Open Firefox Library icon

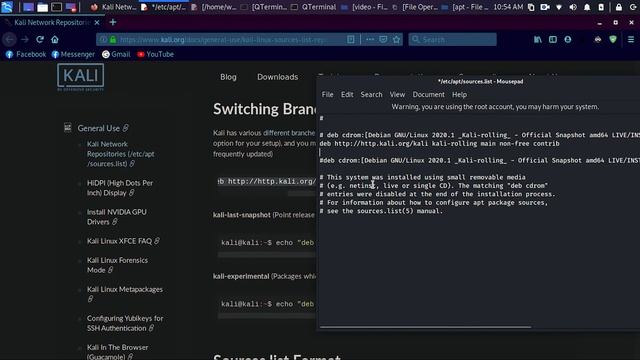click(x=538, y=40)
